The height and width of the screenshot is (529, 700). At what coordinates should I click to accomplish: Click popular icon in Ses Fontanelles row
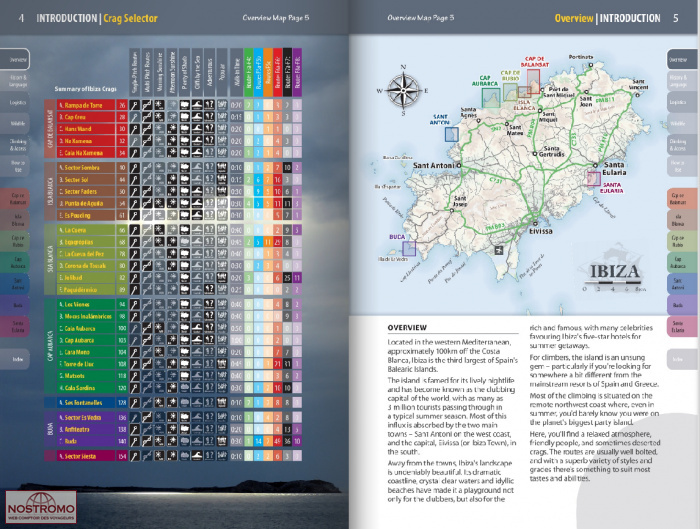coord(222,403)
